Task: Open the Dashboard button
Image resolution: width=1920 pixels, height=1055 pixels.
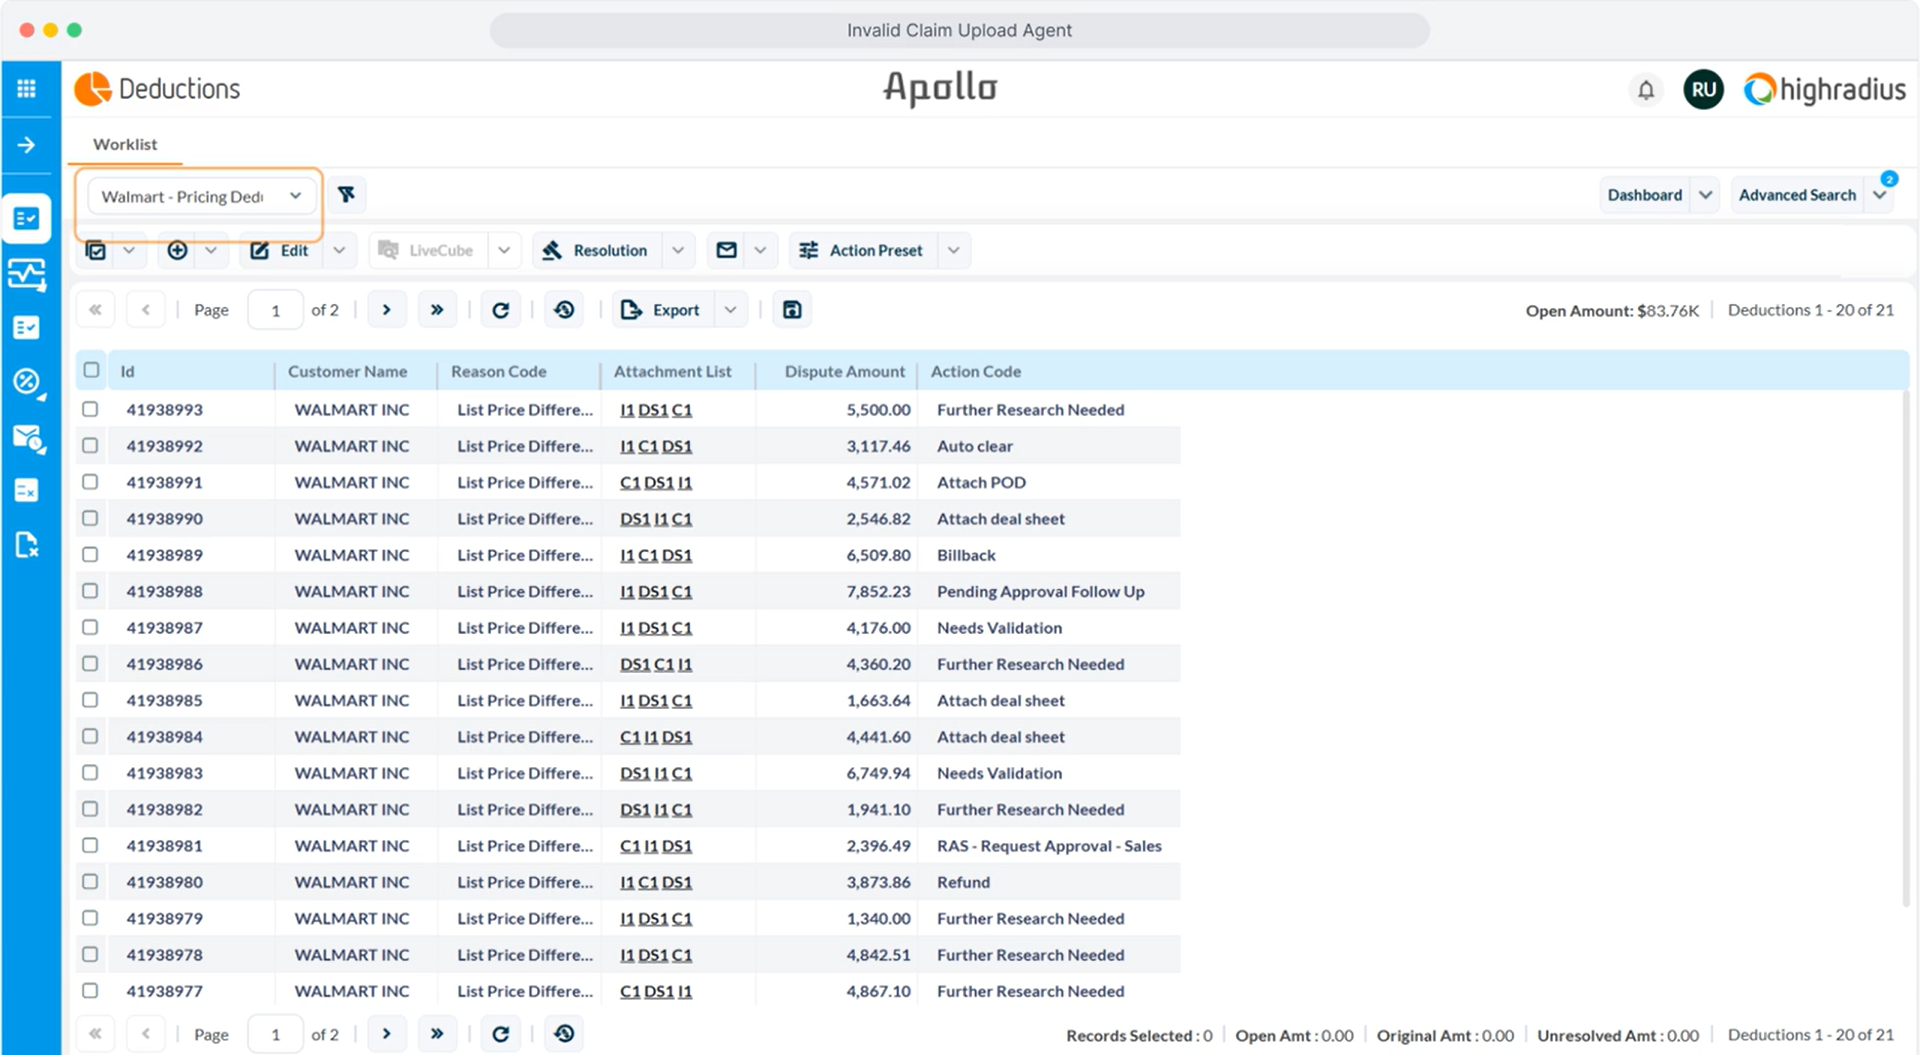Action: (1644, 195)
